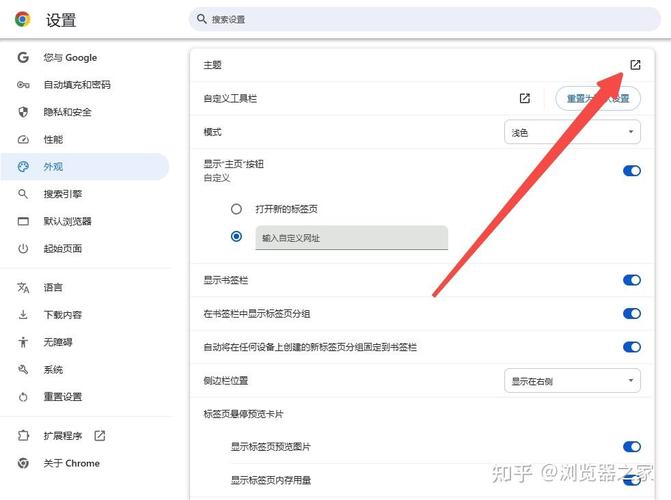The width and height of the screenshot is (671, 500).
Task: Click the download icon beside 下载内容
Action: click(x=23, y=315)
